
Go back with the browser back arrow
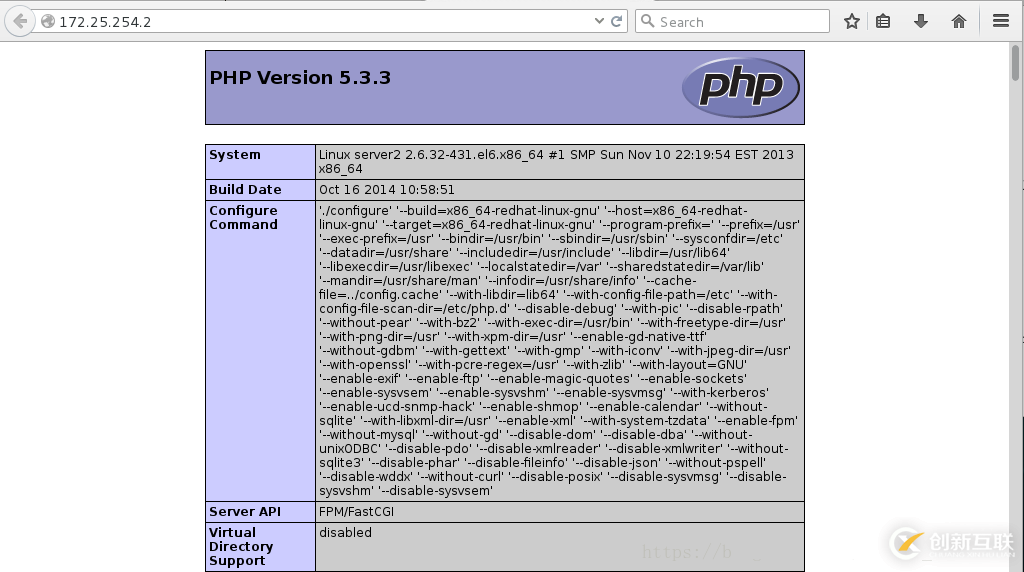click(20, 22)
